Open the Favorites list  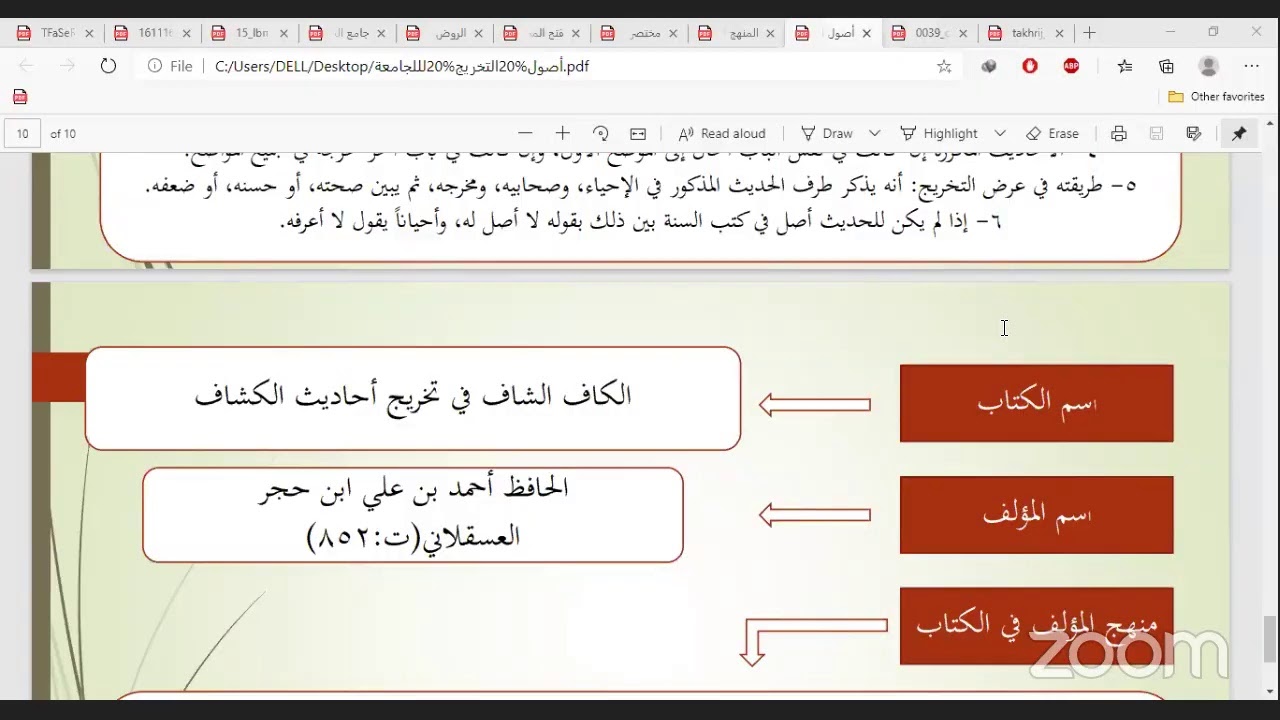(x=1125, y=66)
